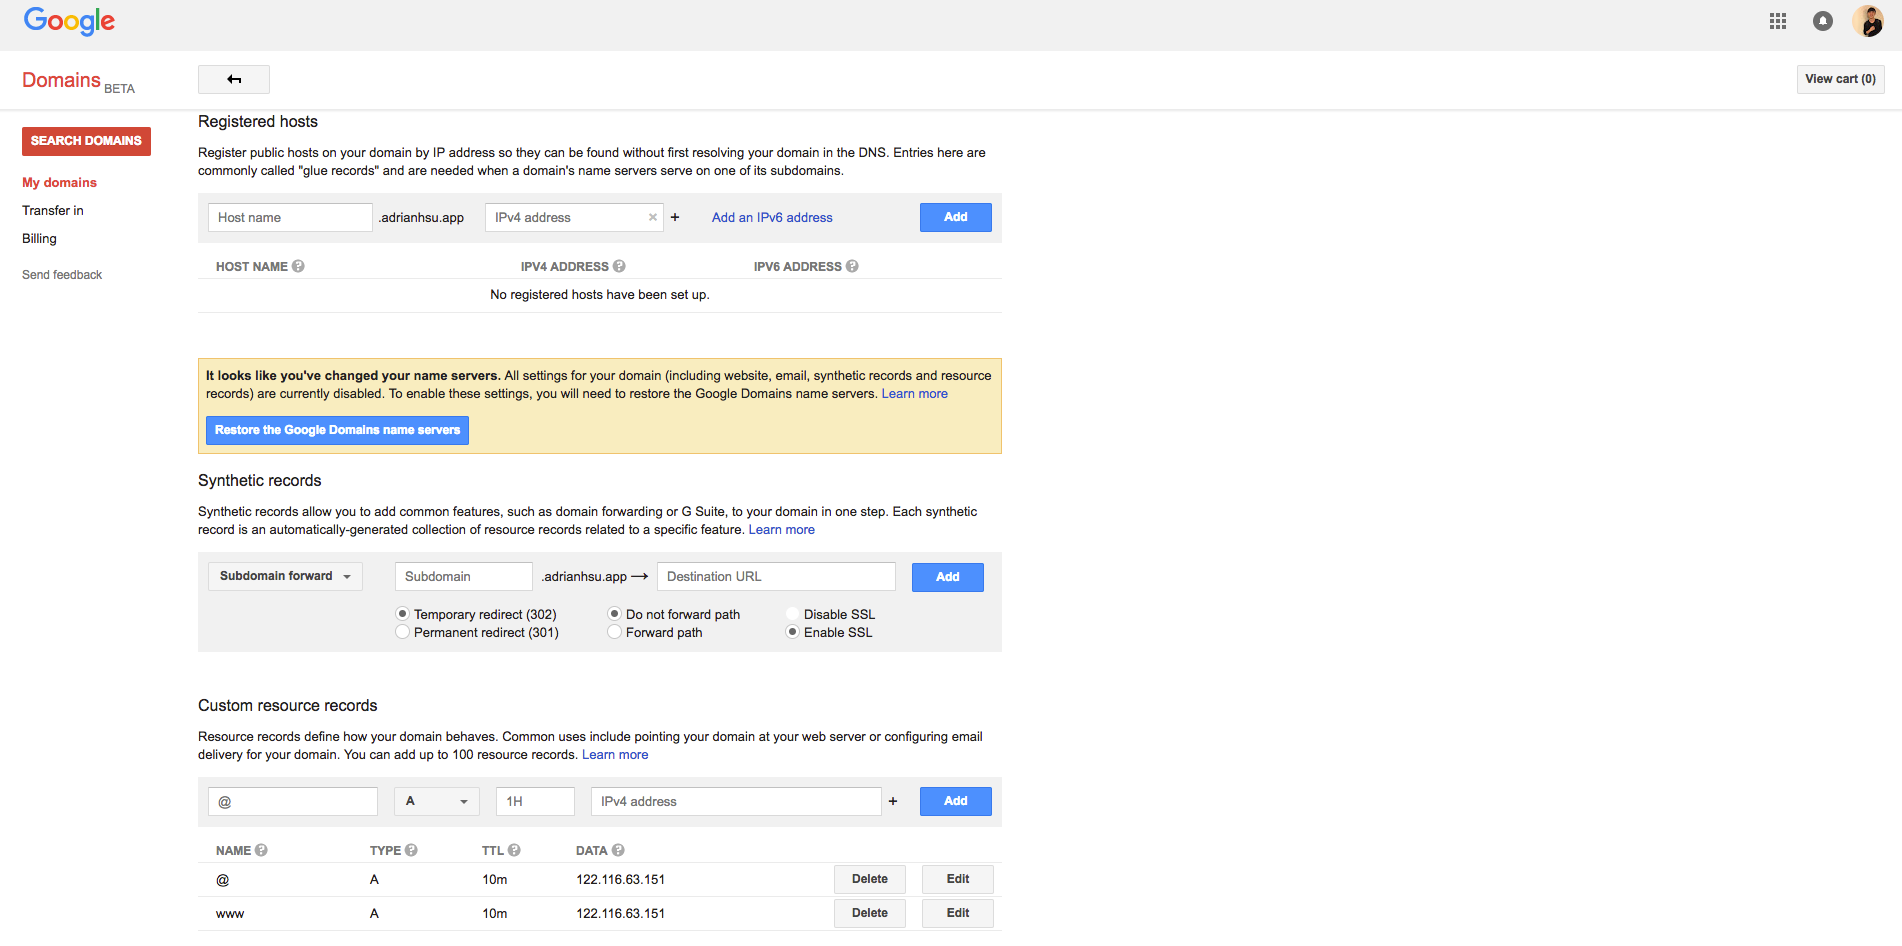Select the @ record IP 122.116.63.151
The image size is (1902, 946).
620,880
